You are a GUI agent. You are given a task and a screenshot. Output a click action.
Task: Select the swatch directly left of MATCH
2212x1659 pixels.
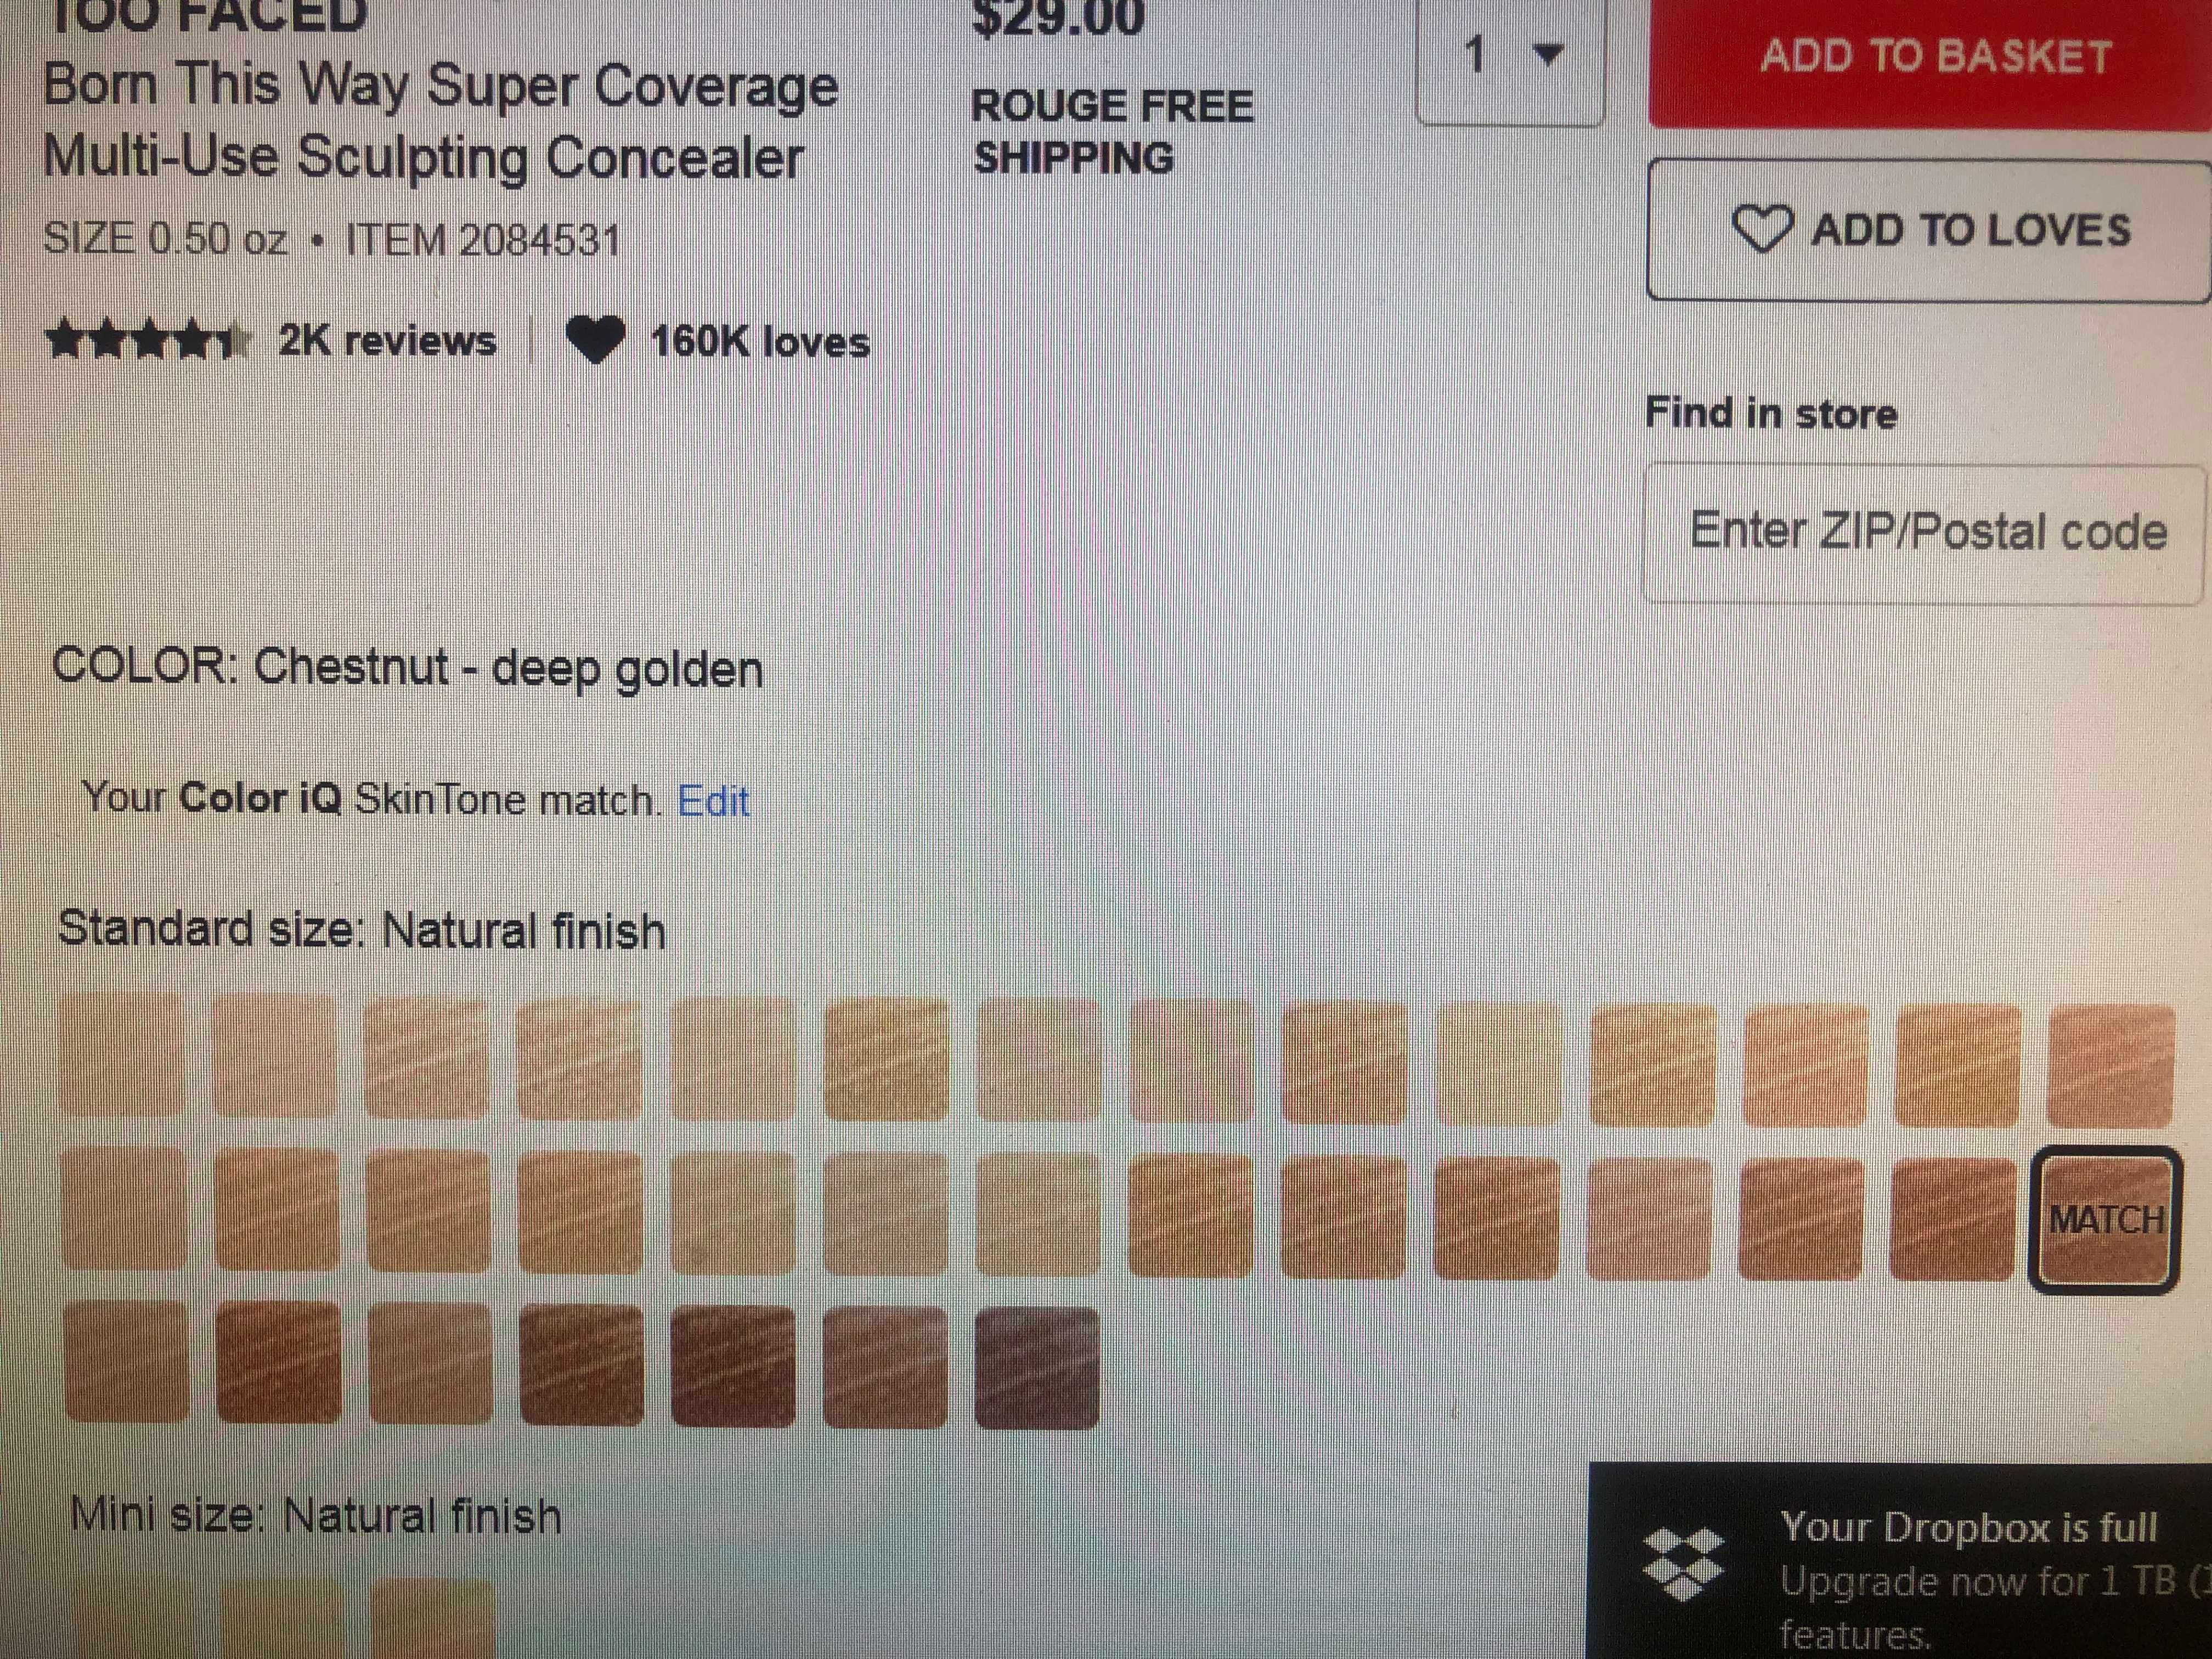[1952, 1219]
